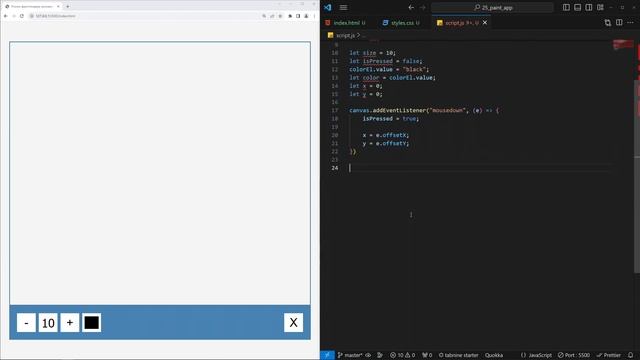Click on the drawing canvas area
Screen dimensions: 640x360
[160, 173]
